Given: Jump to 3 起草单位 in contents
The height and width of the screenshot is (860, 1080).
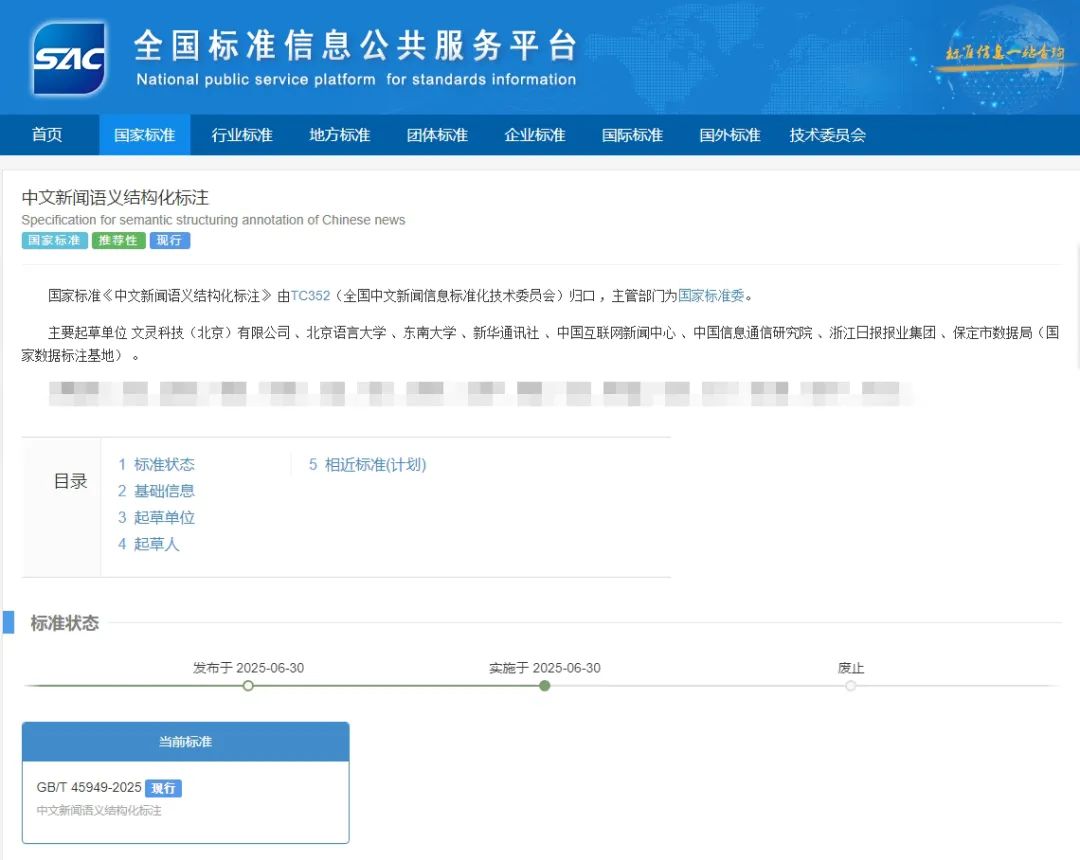Looking at the screenshot, I should (156, 517).
